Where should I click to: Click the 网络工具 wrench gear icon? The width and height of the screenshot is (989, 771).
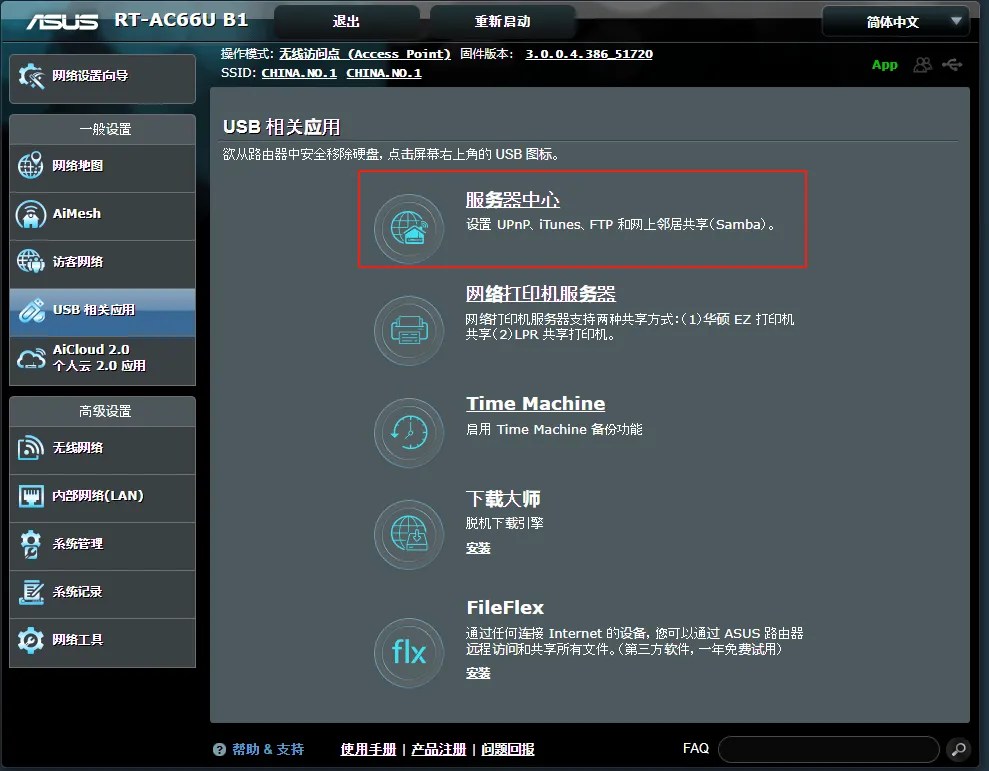(x=30, y=640)
